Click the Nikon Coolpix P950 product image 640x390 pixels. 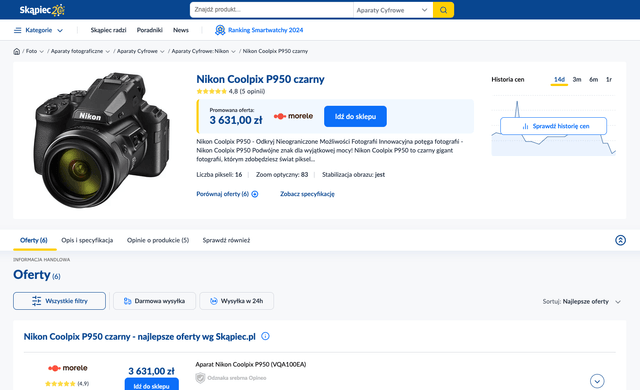102,140
